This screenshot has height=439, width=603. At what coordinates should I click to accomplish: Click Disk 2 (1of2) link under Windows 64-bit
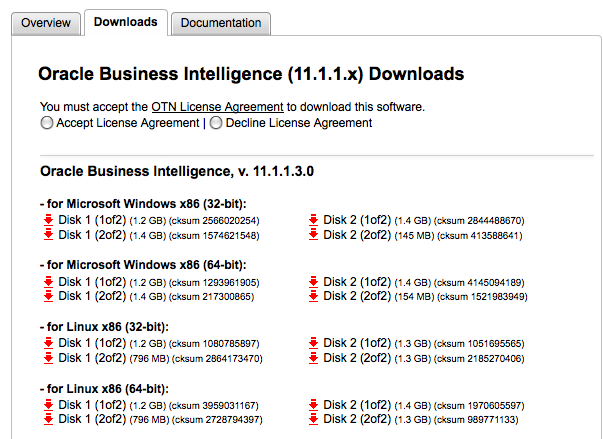click(357, 282)
